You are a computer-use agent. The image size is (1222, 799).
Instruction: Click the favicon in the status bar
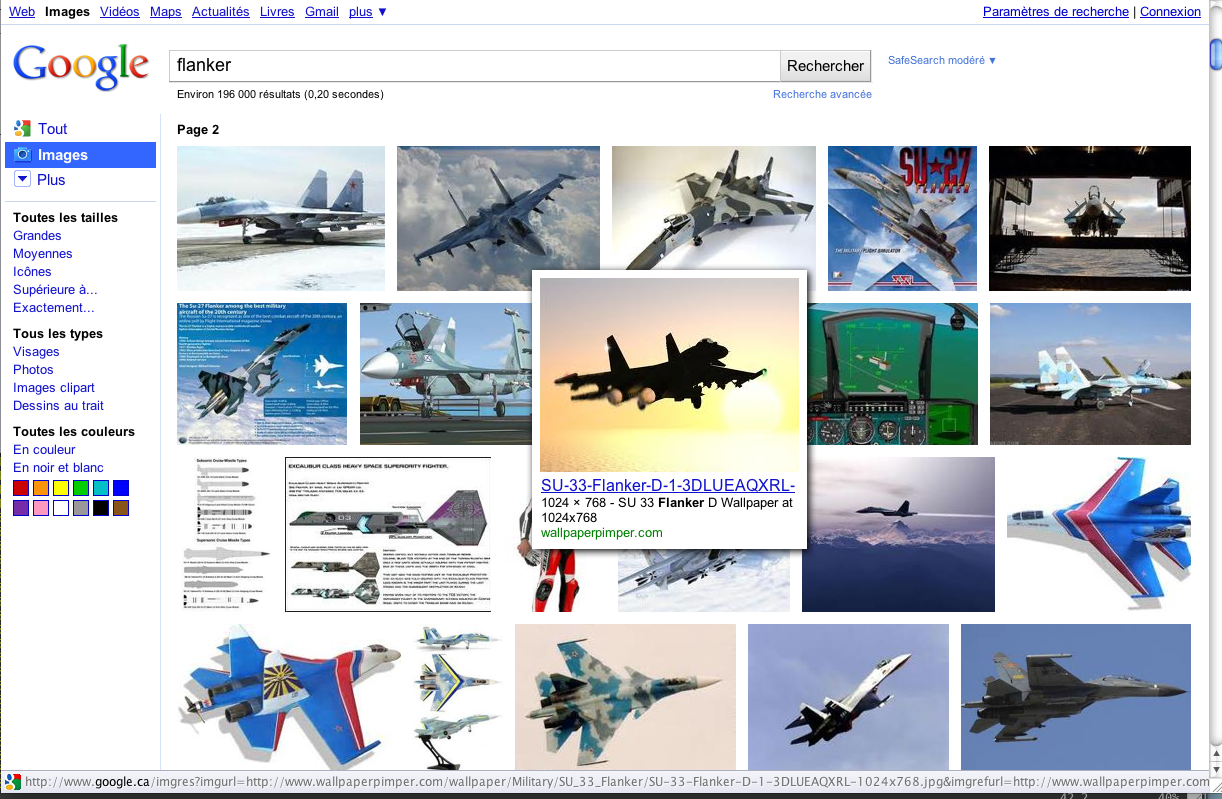[12, 782]
